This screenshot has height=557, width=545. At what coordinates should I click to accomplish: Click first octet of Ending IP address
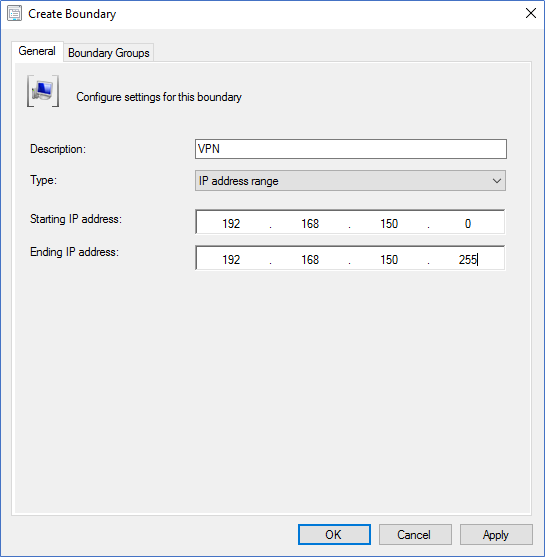(x=231, y=259)
